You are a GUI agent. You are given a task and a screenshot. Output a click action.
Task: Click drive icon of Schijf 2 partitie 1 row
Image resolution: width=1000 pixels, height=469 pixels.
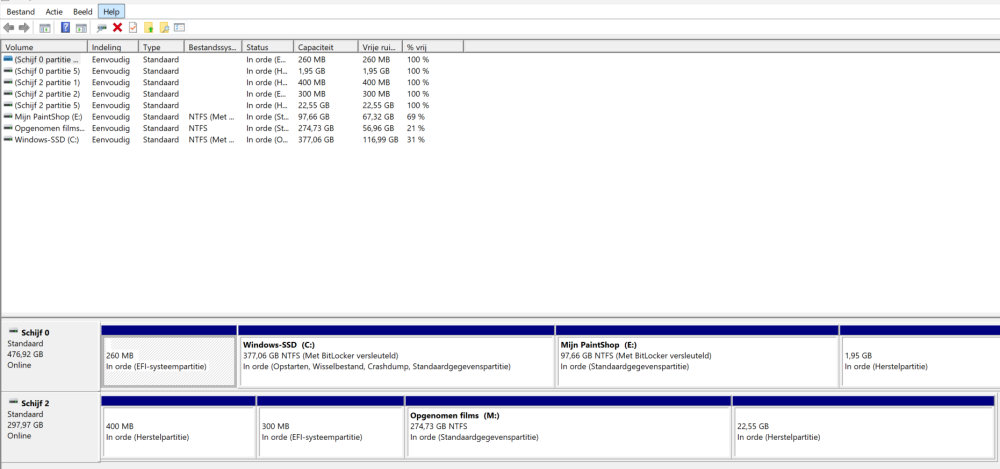(8, 82)
